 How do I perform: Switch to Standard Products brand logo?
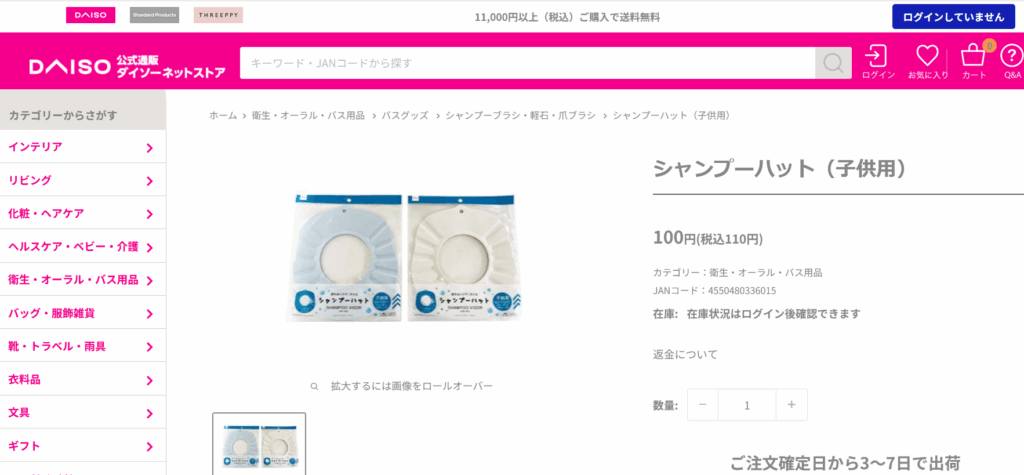pos(154,15)
